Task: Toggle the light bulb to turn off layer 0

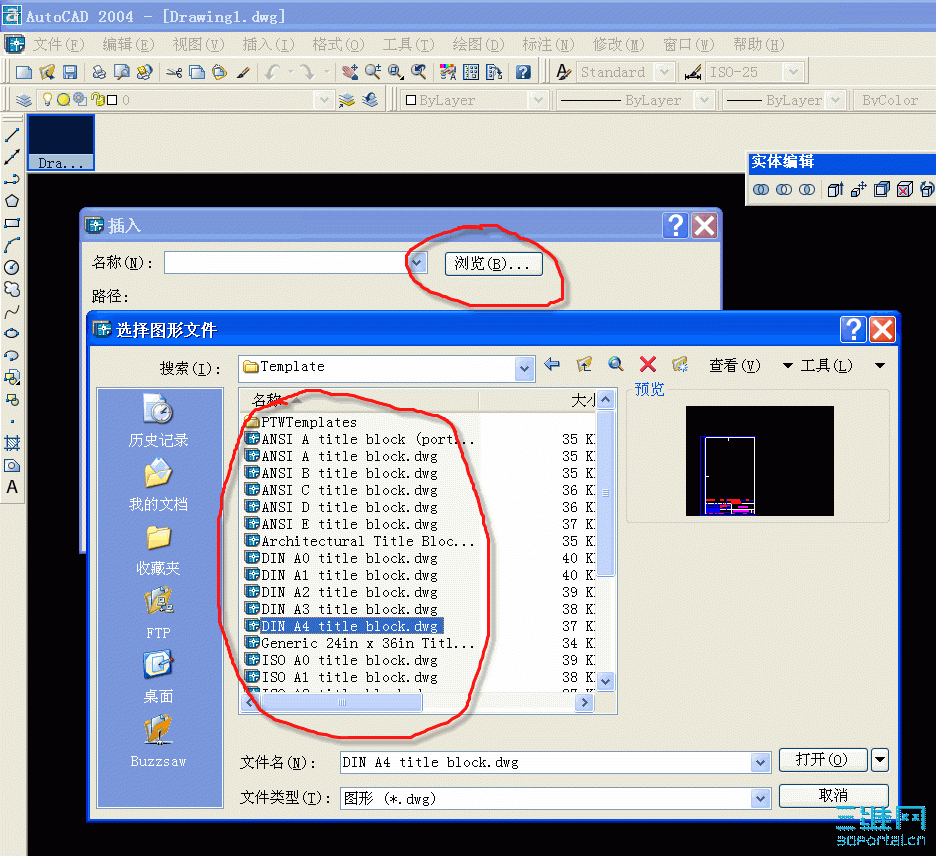Action: point(47,100)
